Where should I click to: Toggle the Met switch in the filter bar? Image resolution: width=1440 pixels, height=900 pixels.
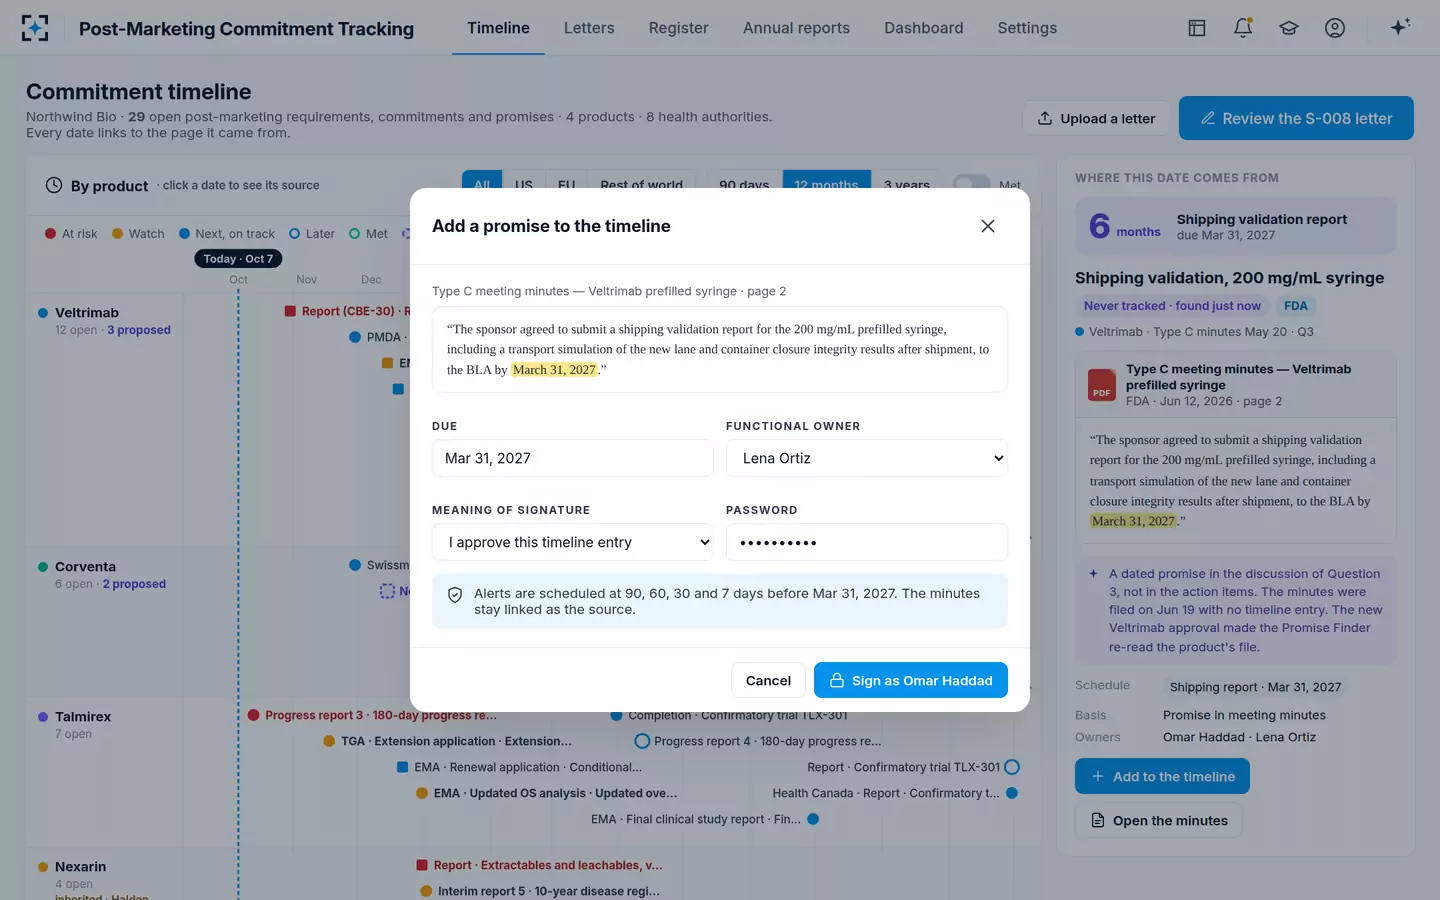[971, 184]
